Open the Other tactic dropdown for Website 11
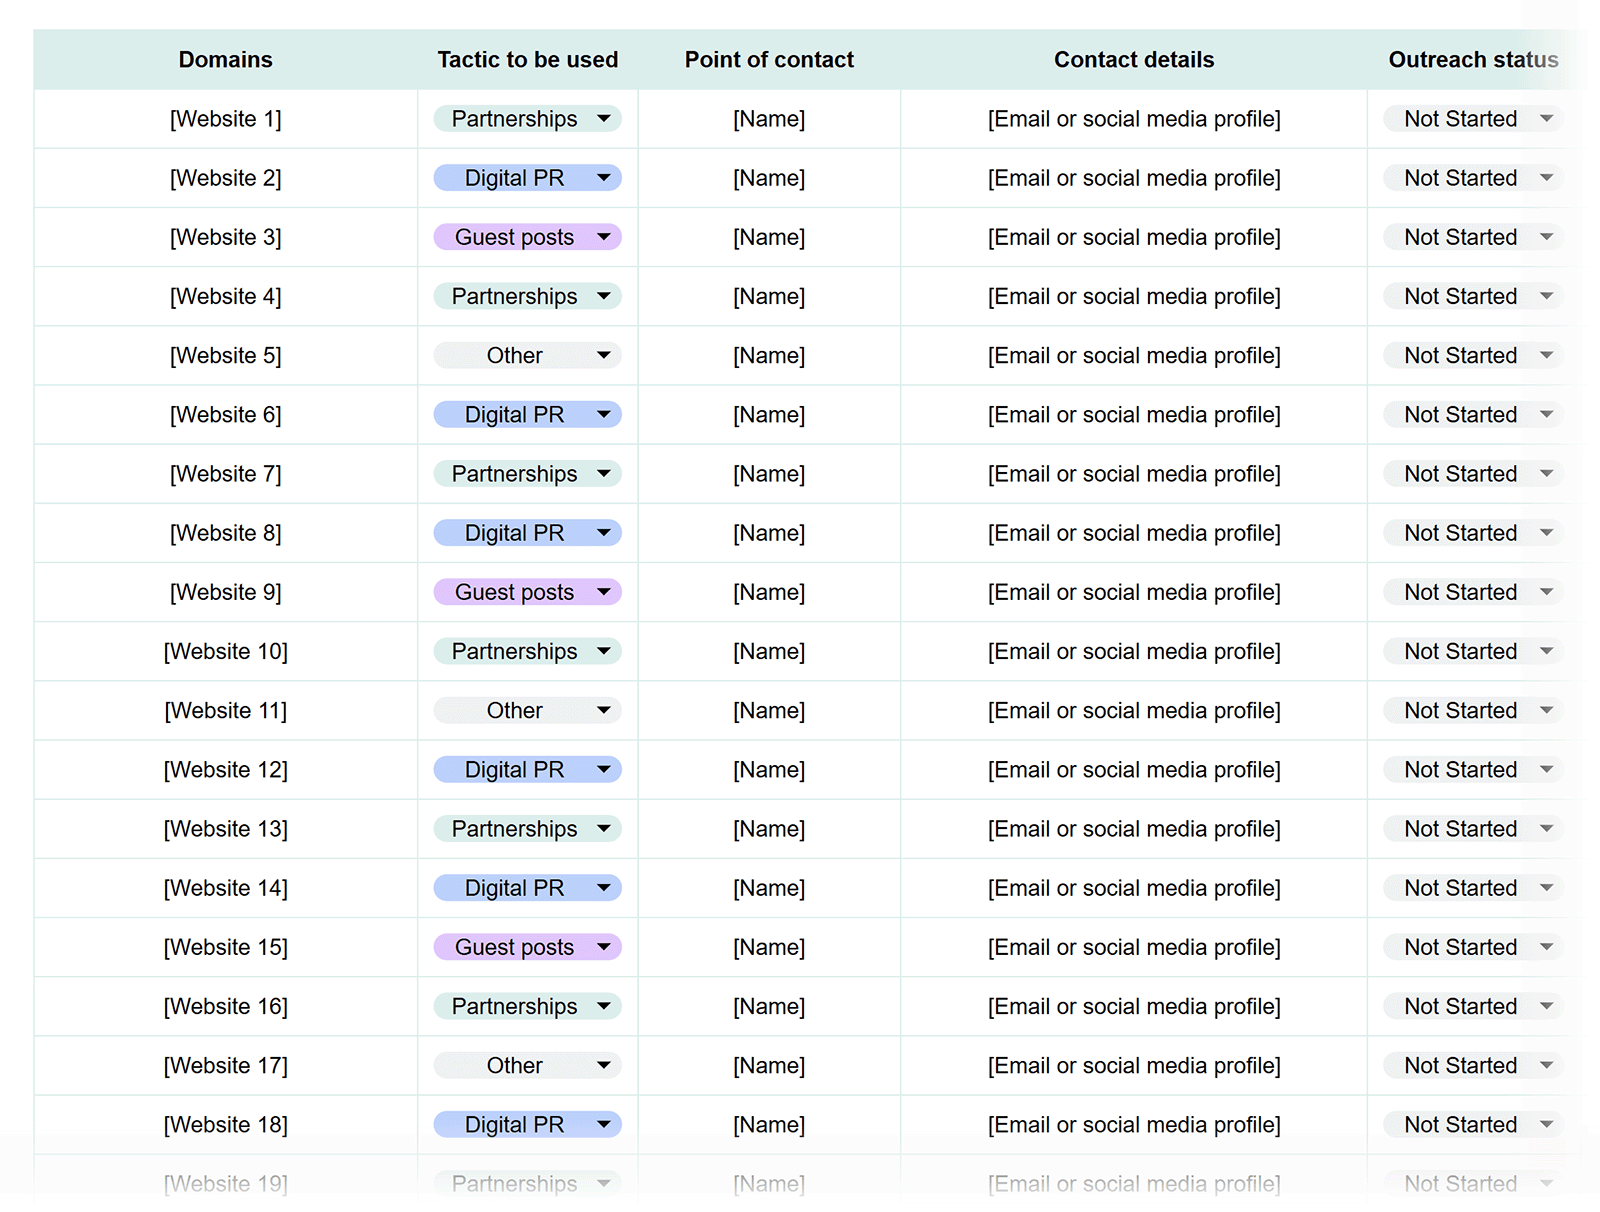Image resolution: width=1600 pixels, height=1212 pixels. tap(527, 710)
